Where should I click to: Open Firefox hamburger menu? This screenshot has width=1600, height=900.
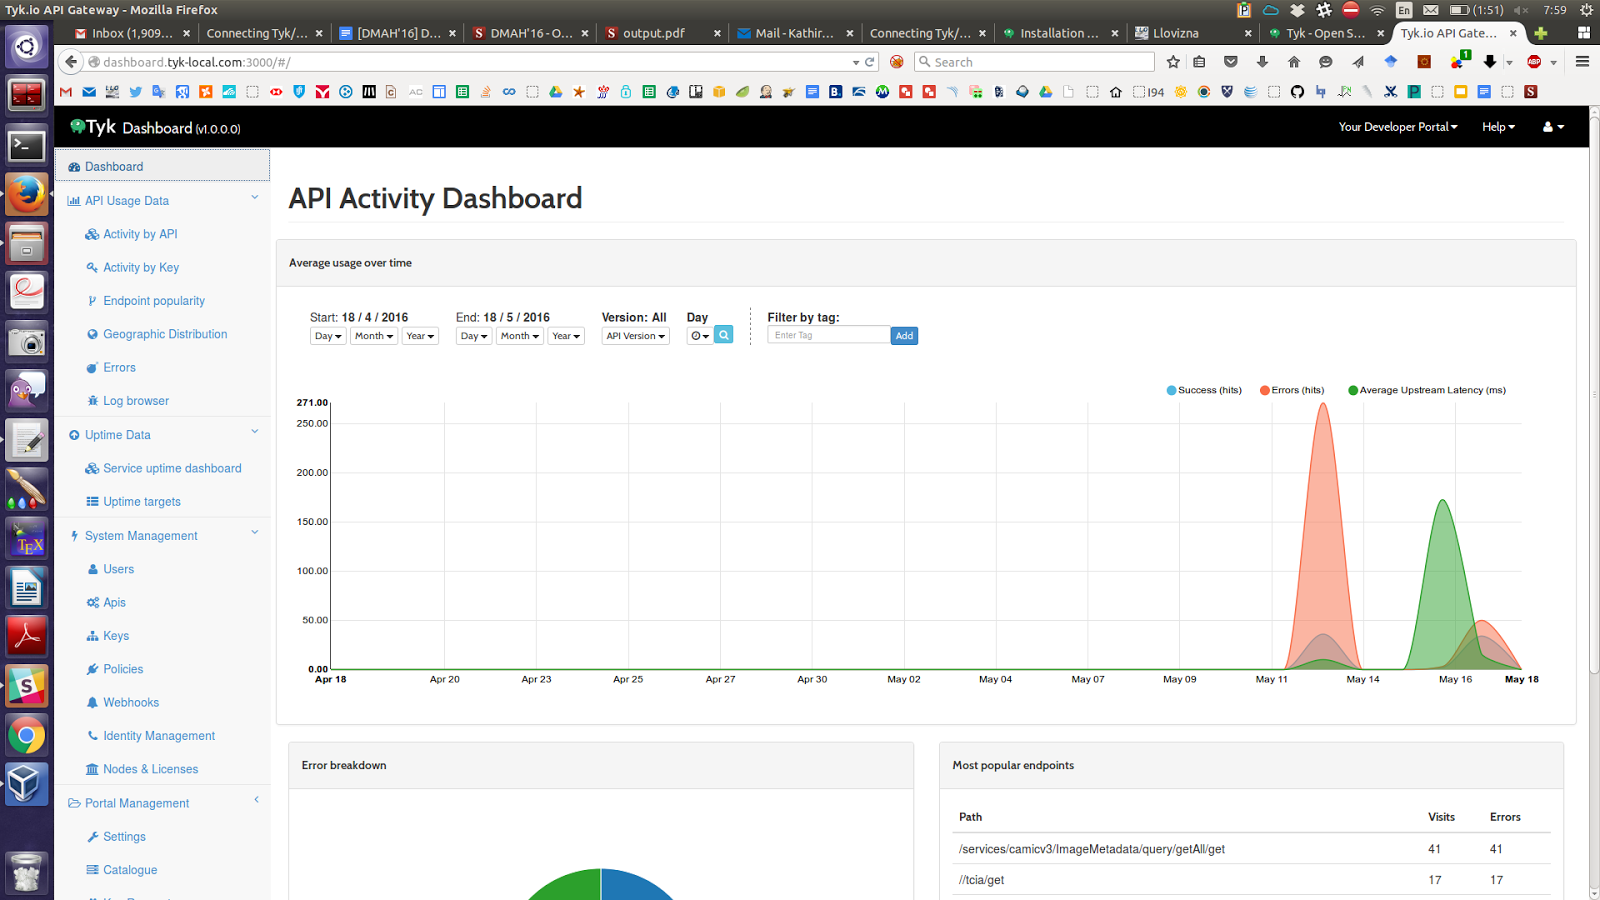[1582, 62]
